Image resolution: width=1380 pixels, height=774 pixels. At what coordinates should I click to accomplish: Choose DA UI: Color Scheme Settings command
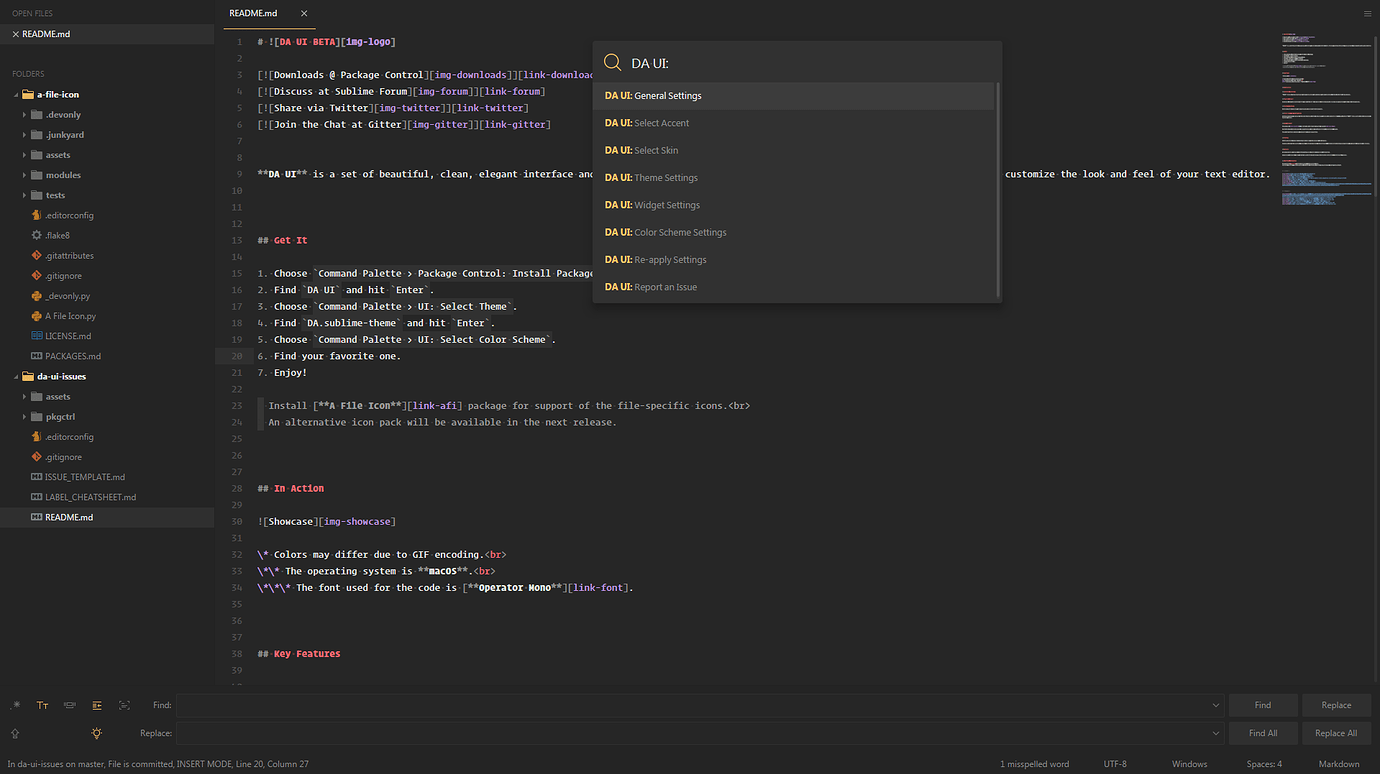794,232
